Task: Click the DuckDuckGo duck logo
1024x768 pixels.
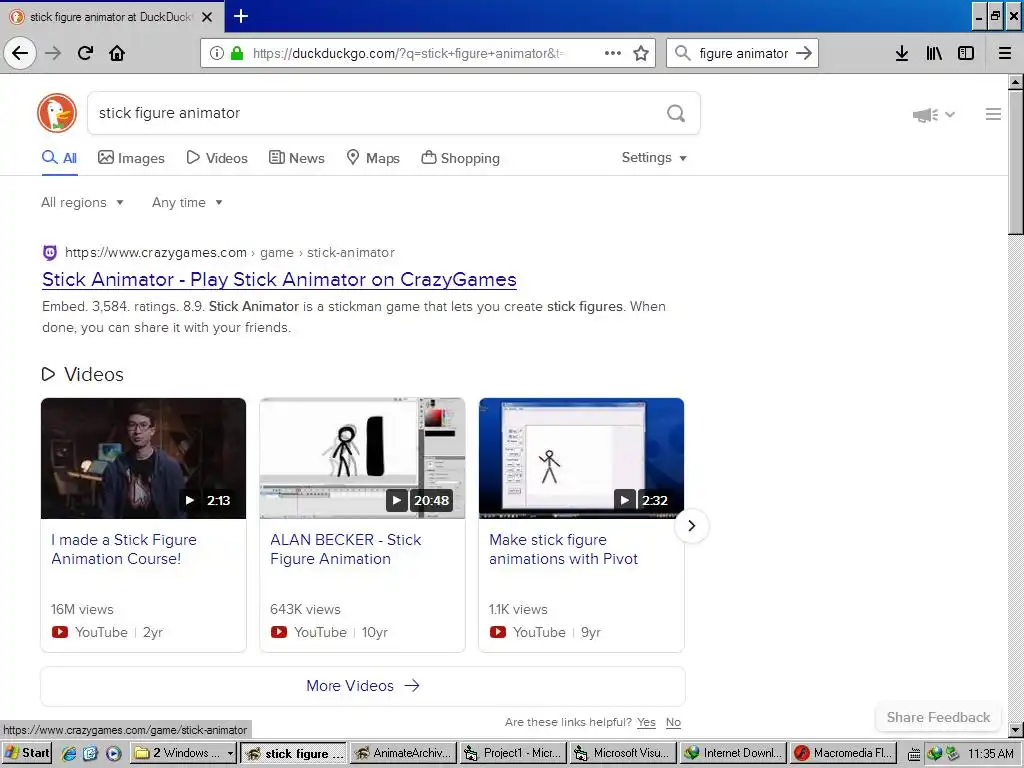Action: click(x=57, y=113)
